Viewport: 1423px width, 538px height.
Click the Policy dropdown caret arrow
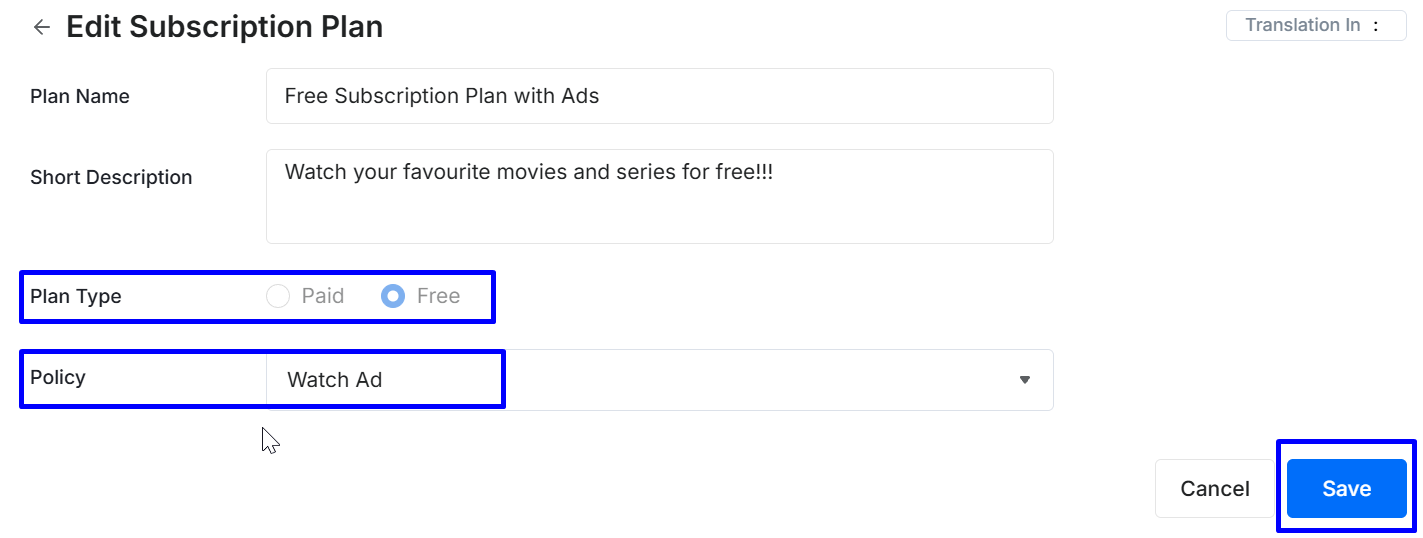(1024, 380)
